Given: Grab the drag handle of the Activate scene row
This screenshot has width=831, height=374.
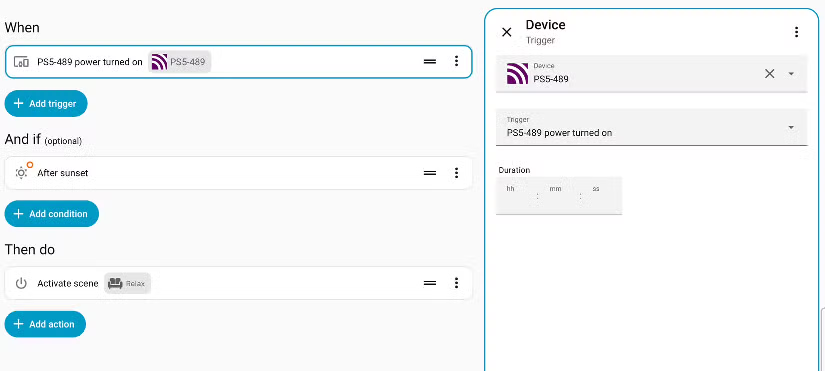Looking at the screenshot, I should 430,283.
